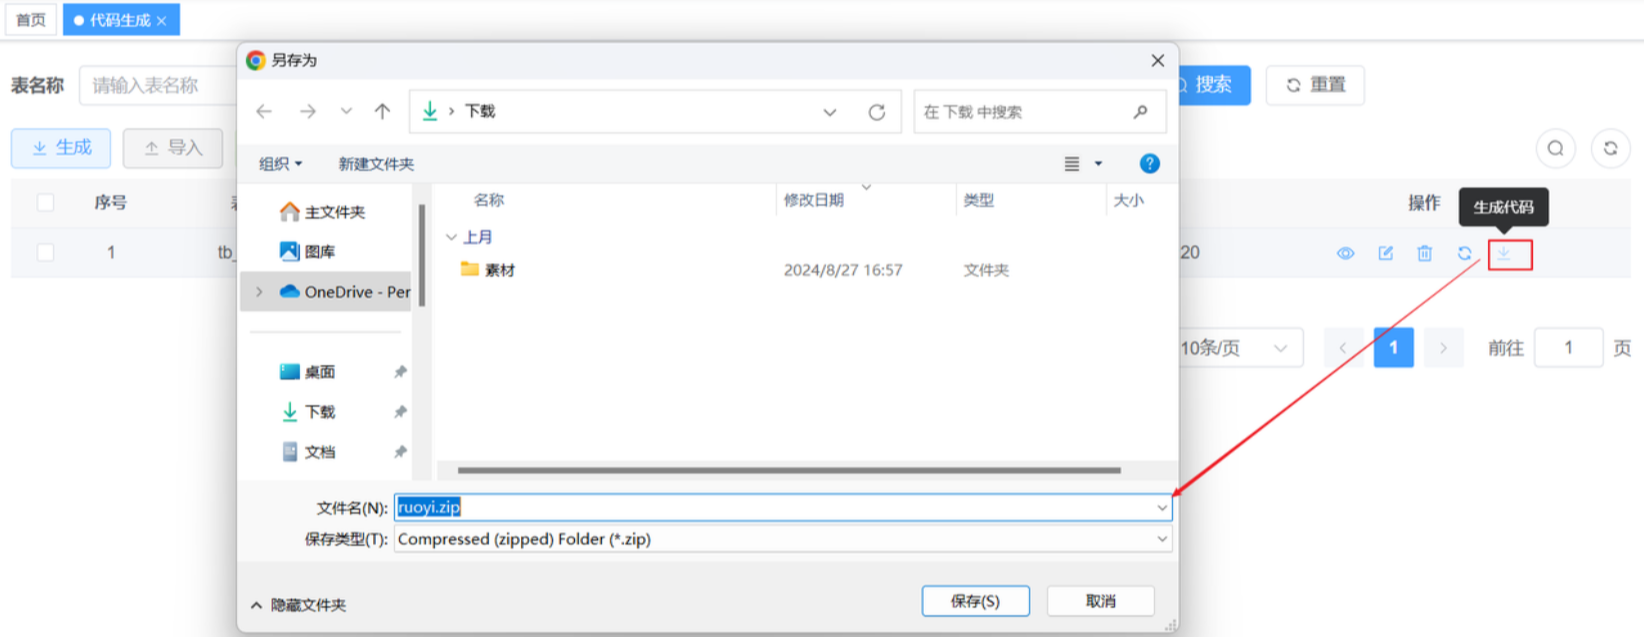Switch to the 首页 tab
Screen dimensions: 1644x637
(31, 20)
